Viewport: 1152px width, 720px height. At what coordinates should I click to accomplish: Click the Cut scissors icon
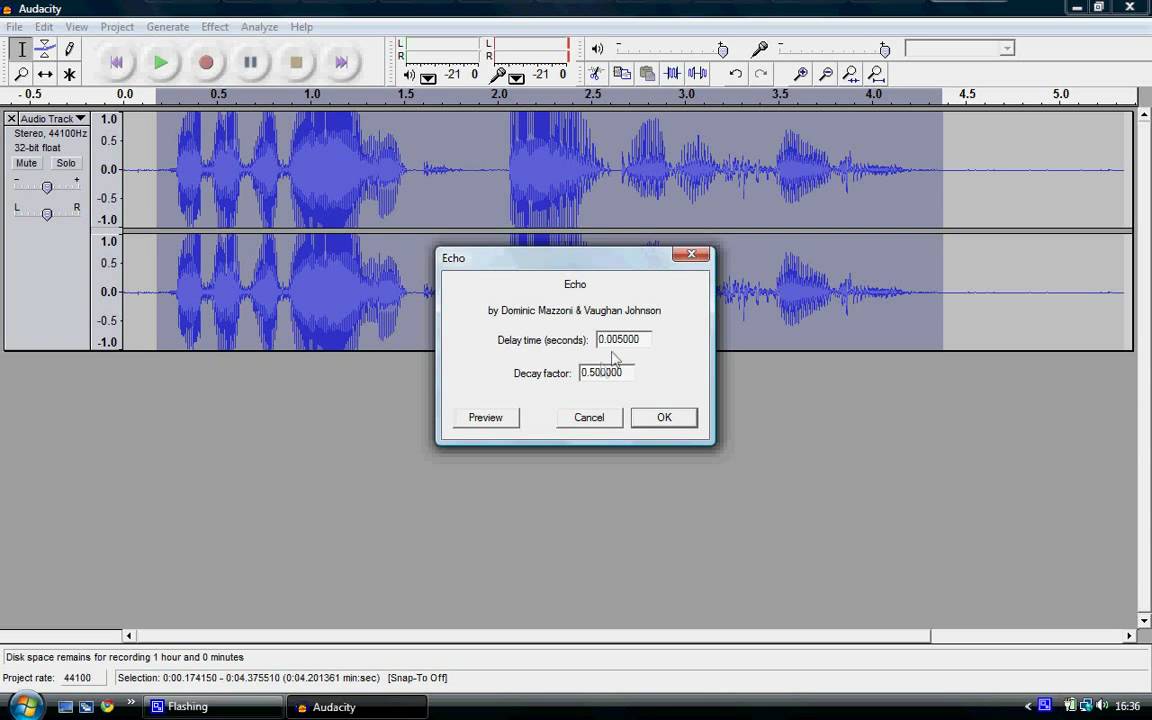pyautogui.click(x=596, y=73)
